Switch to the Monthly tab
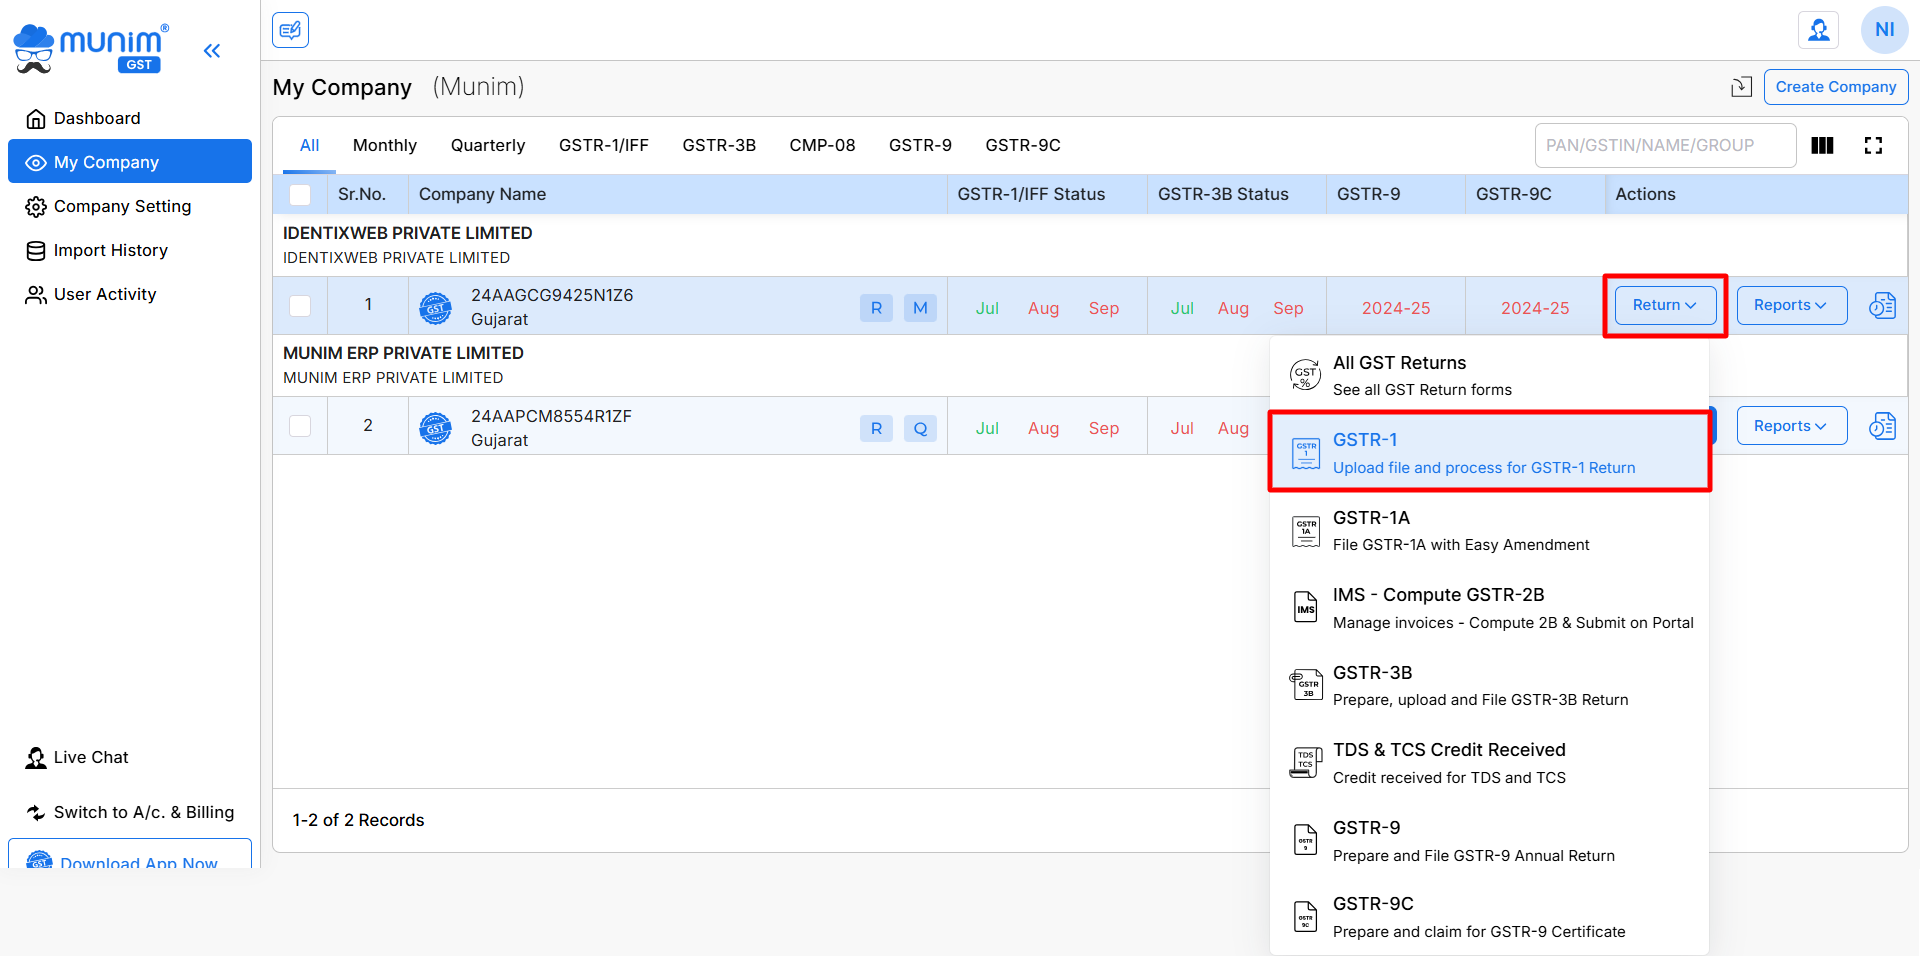This screenshot has height=957, width=1920. [x=385, y=146]
